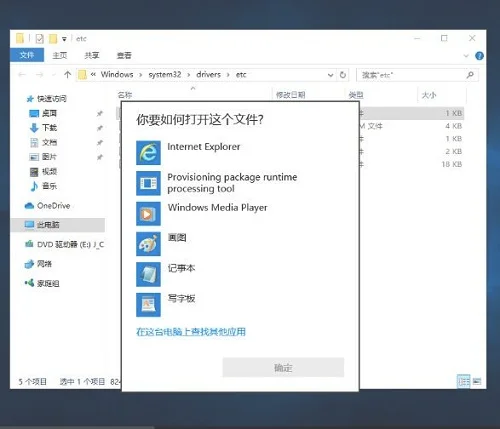Toggle the details view layout button

point(463,381)
